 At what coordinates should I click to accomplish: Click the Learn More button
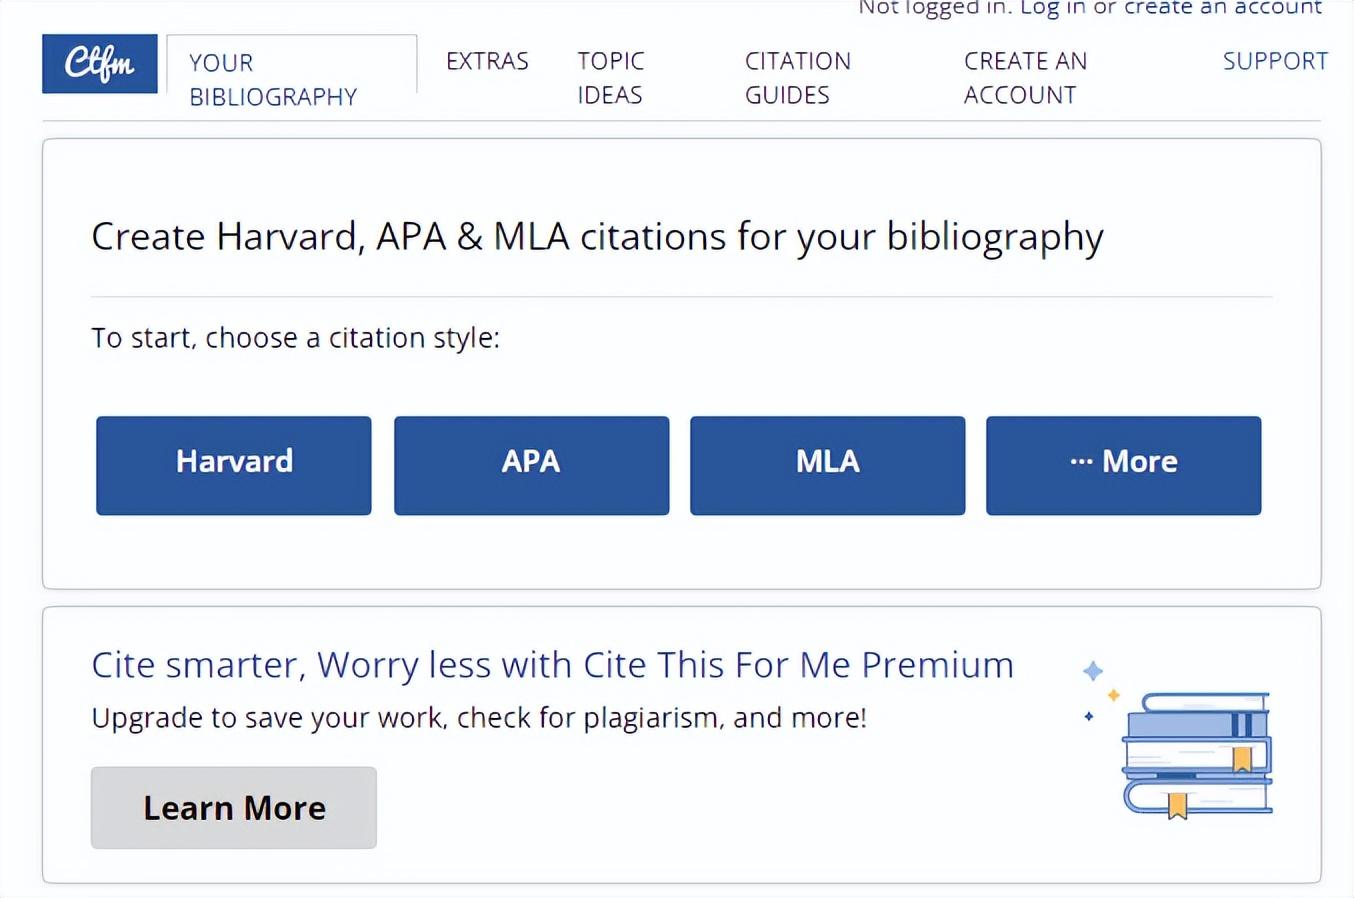point(234,808)
